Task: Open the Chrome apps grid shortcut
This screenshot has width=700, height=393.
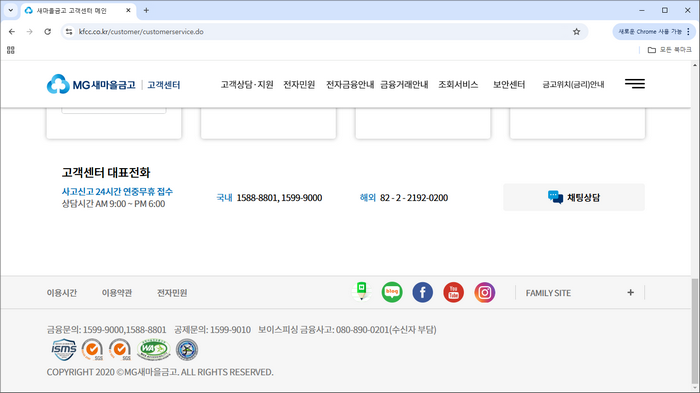Action: coord(11,50)
